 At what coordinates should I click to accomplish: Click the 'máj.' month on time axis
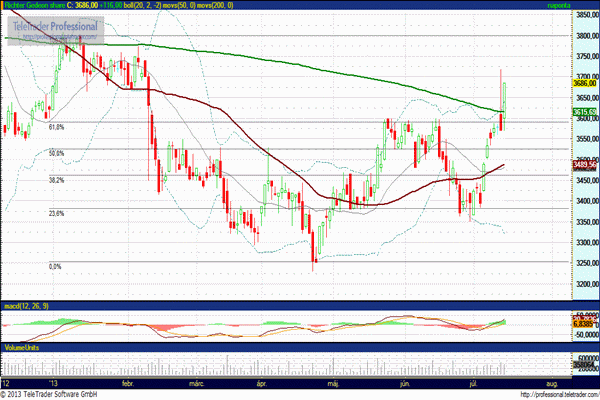(333, 383)
